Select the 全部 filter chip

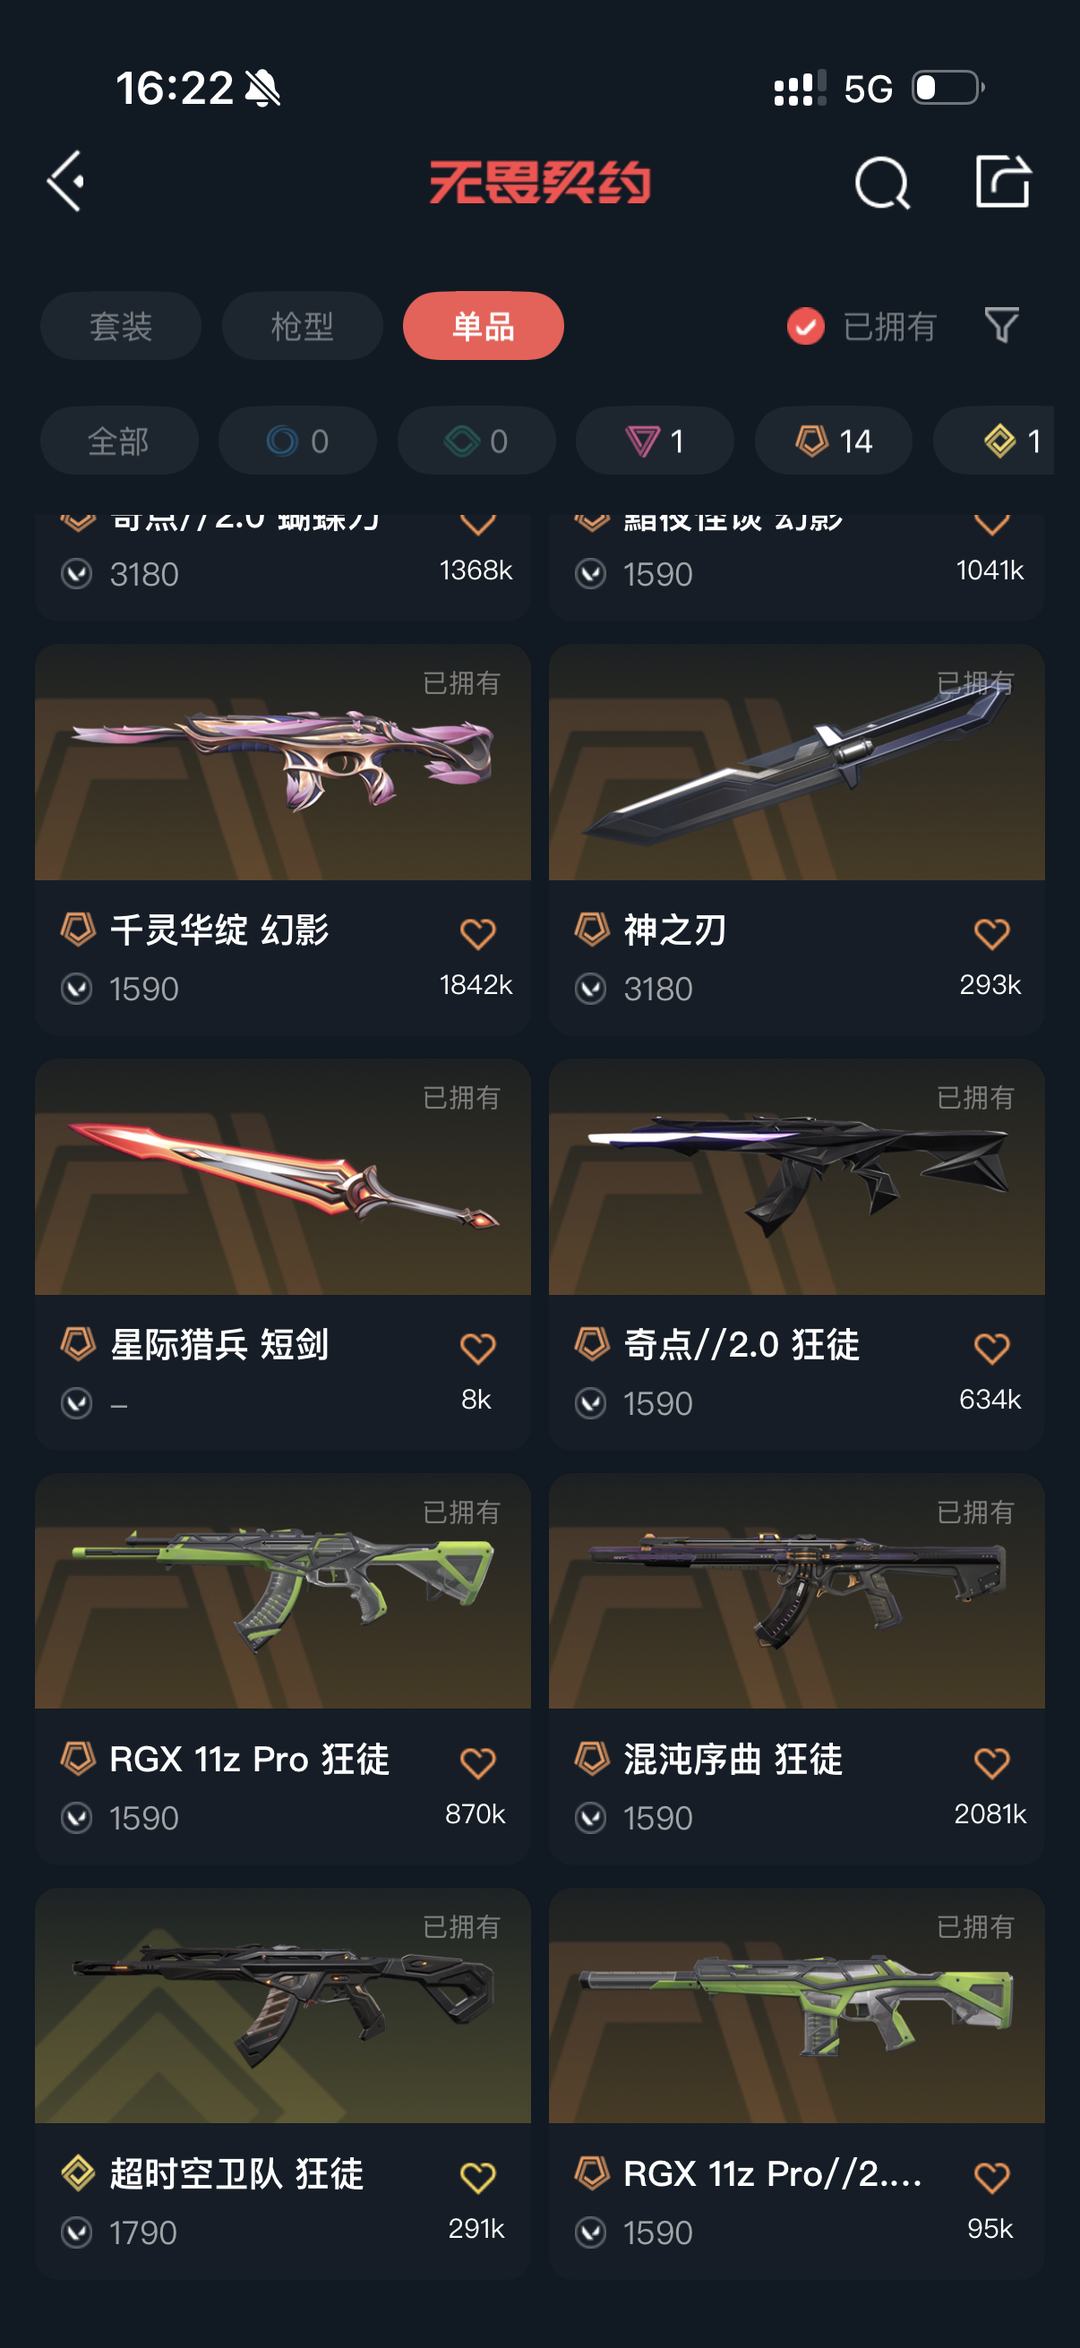tap(119, 441)
